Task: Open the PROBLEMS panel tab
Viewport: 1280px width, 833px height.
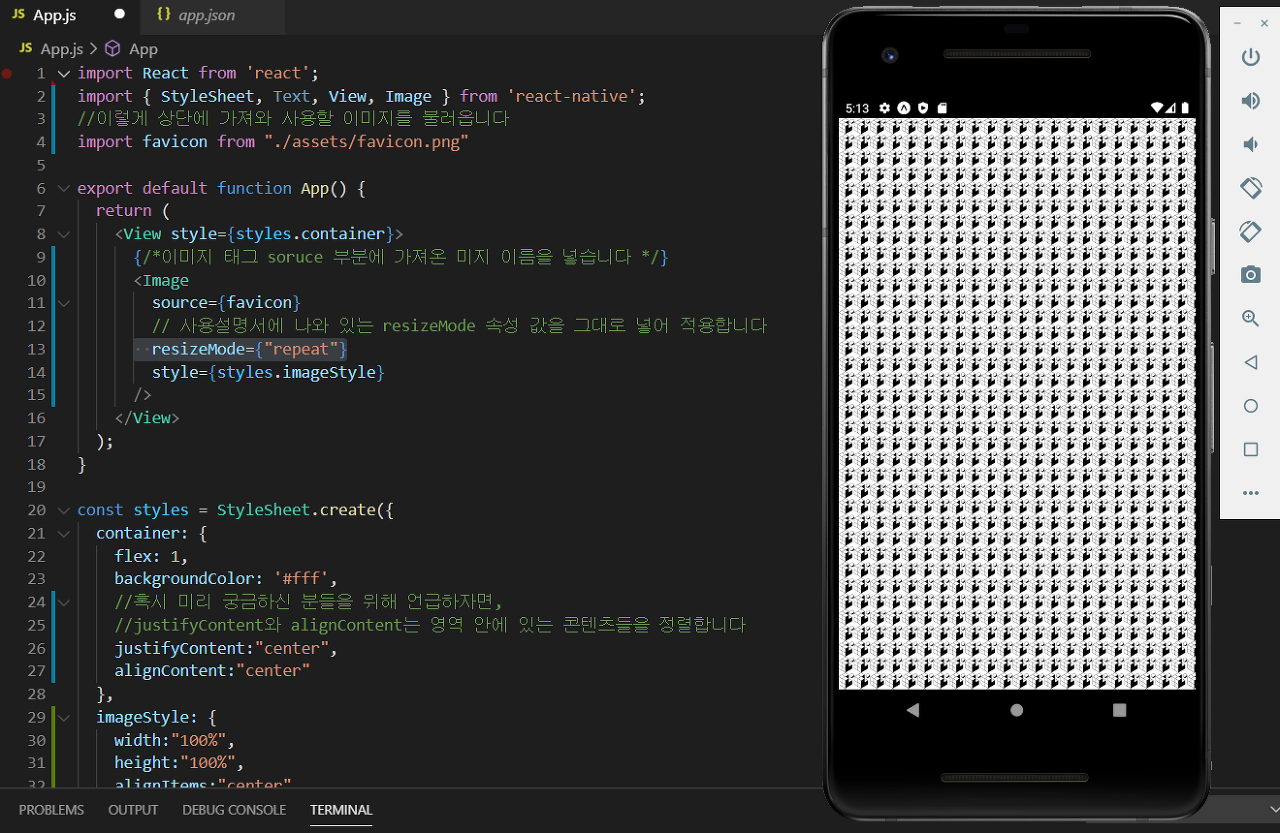Action: 52,810
